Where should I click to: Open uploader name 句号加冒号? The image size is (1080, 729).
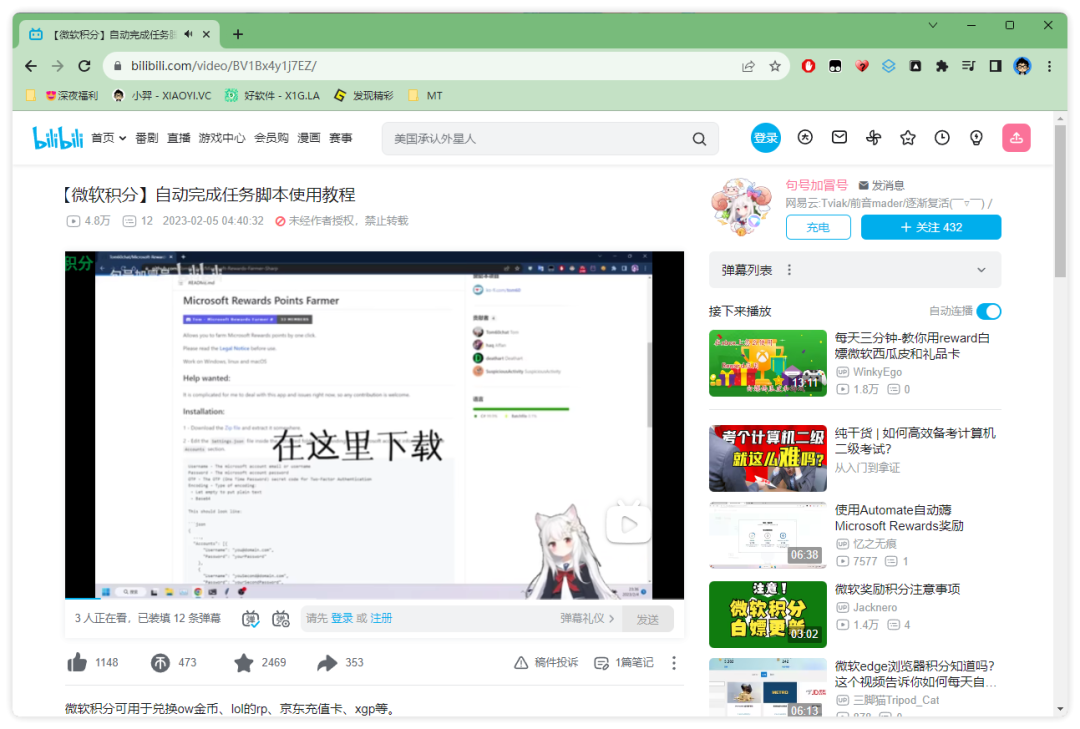816,185
